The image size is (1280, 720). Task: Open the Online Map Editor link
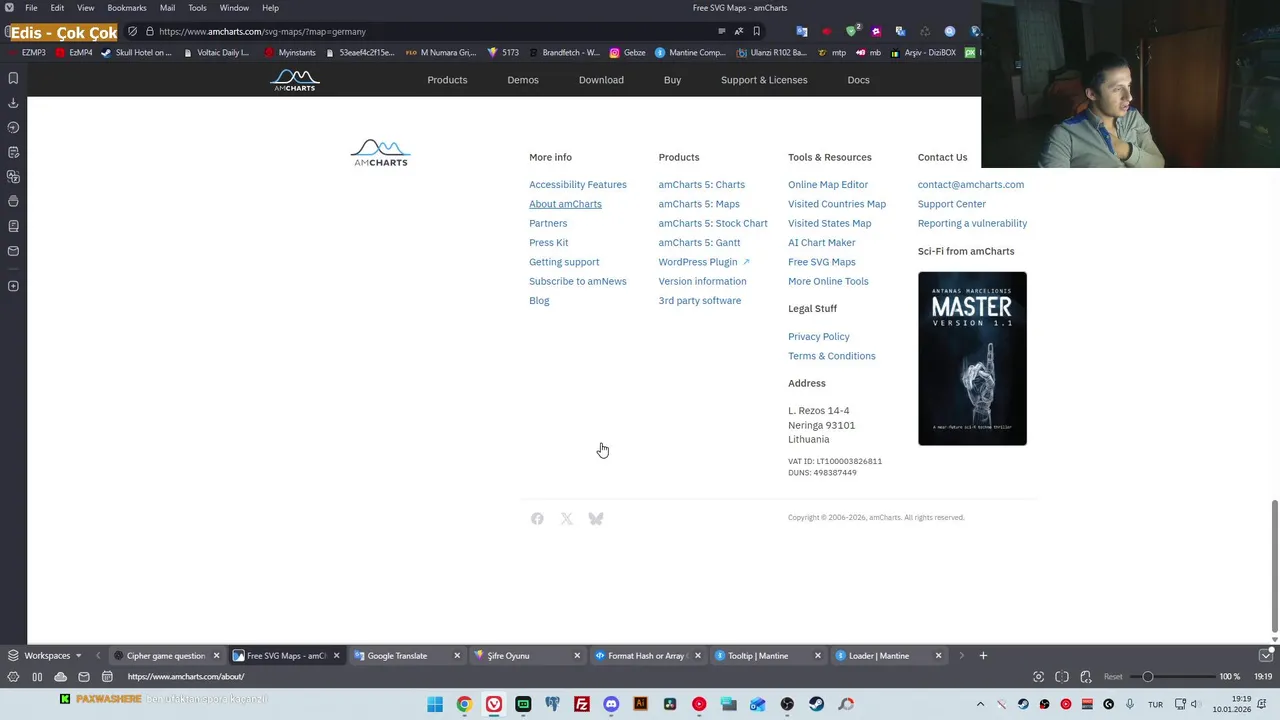click(828, 185)
